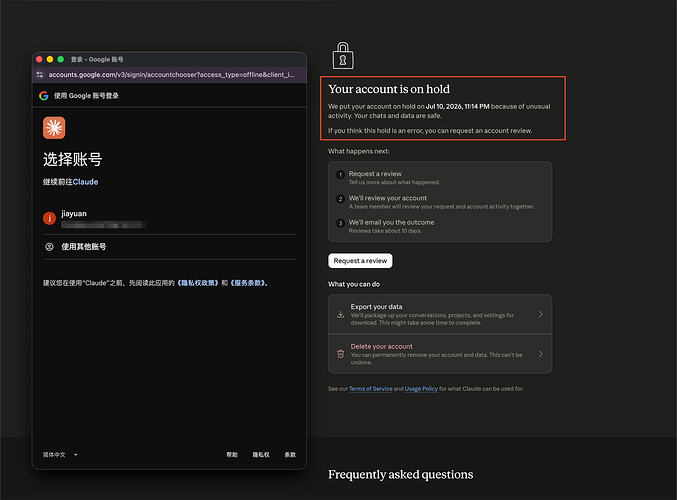The image size is (677, 500).
Task: Open the Delete your account row
Action: click(x=440, y=354)
